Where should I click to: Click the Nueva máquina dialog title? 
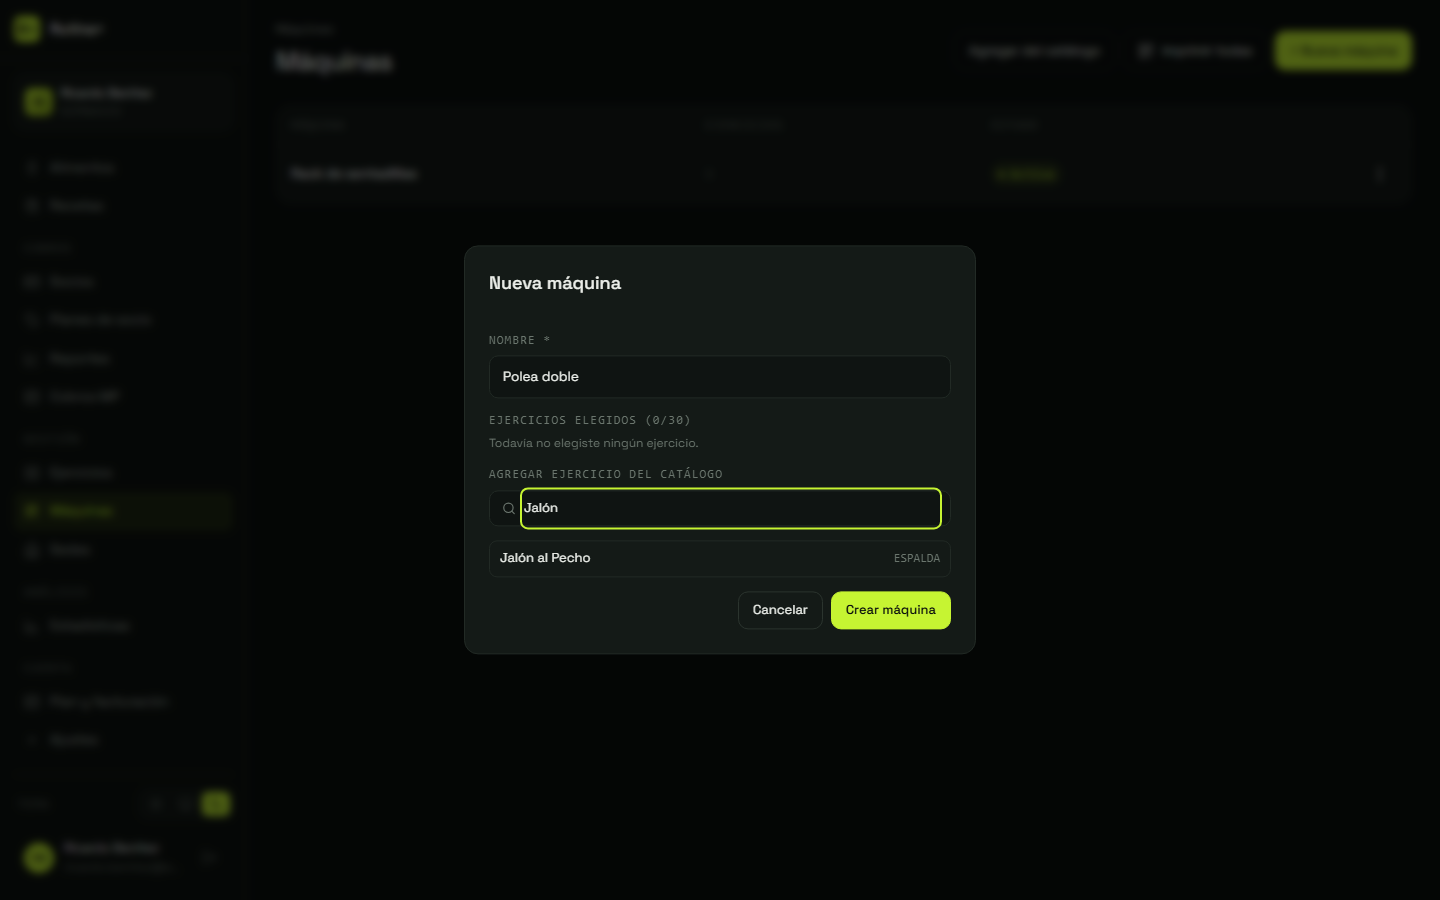click(554, 283)
